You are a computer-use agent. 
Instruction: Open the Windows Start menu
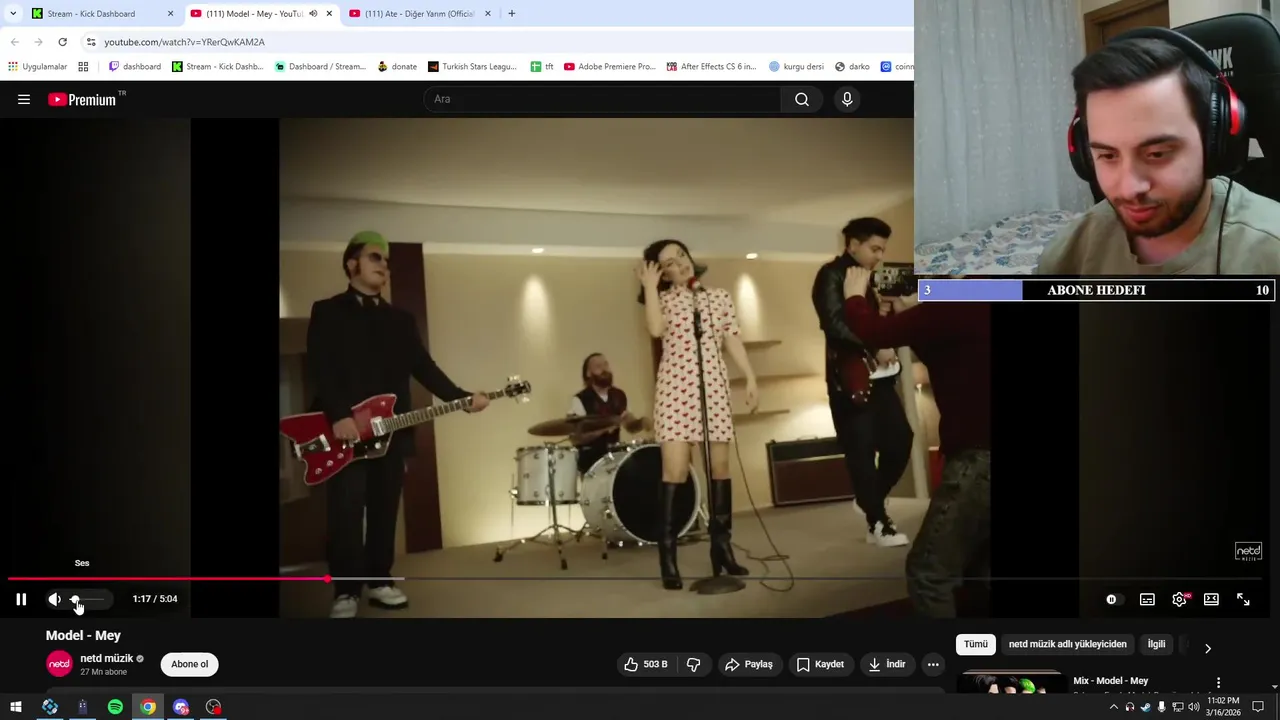16,707
